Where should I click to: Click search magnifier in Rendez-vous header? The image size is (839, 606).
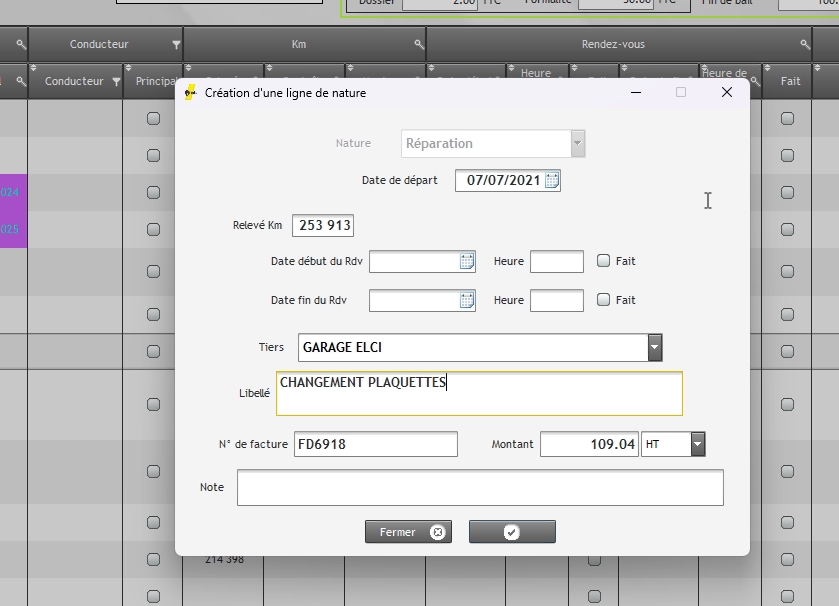coord(805,45)
